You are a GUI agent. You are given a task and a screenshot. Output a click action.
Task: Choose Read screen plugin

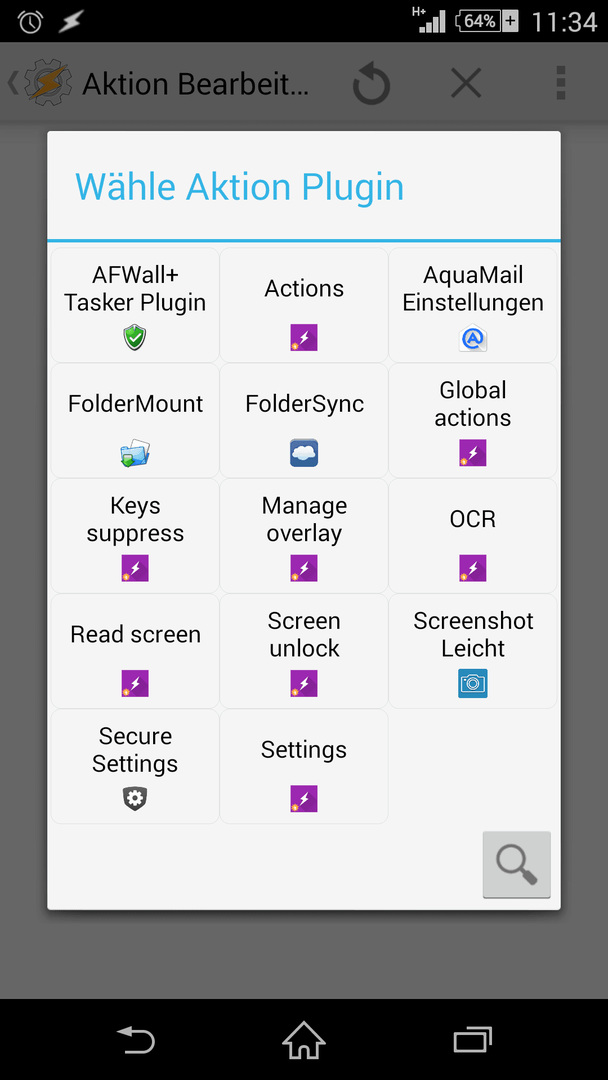(135, 651)
